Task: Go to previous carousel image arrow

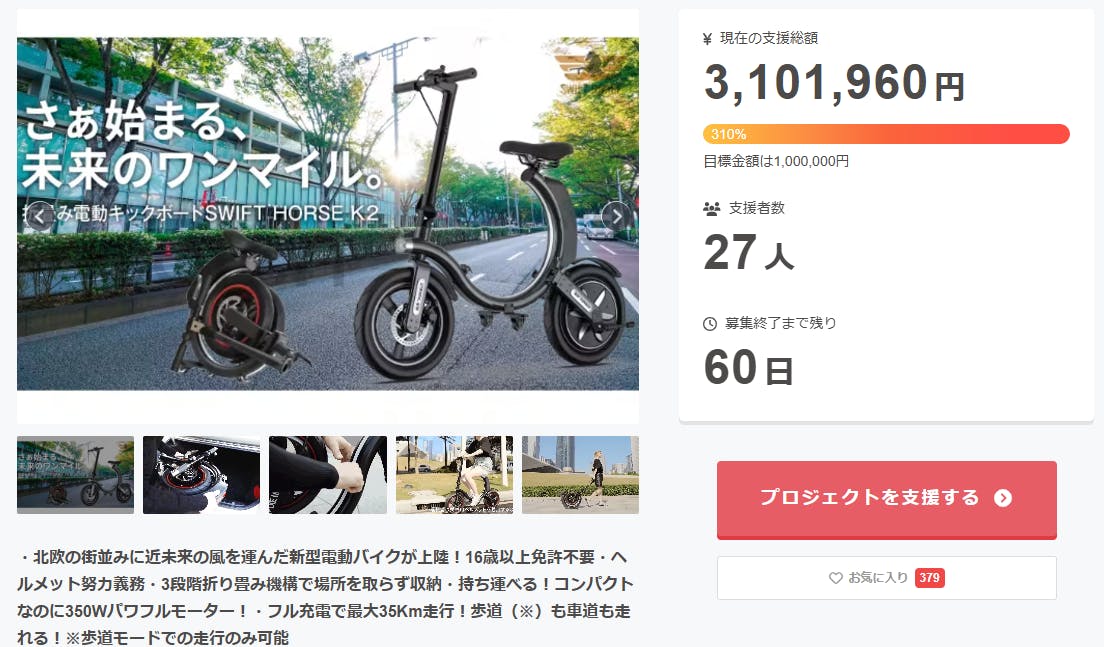Action: [x=39, y=216]
